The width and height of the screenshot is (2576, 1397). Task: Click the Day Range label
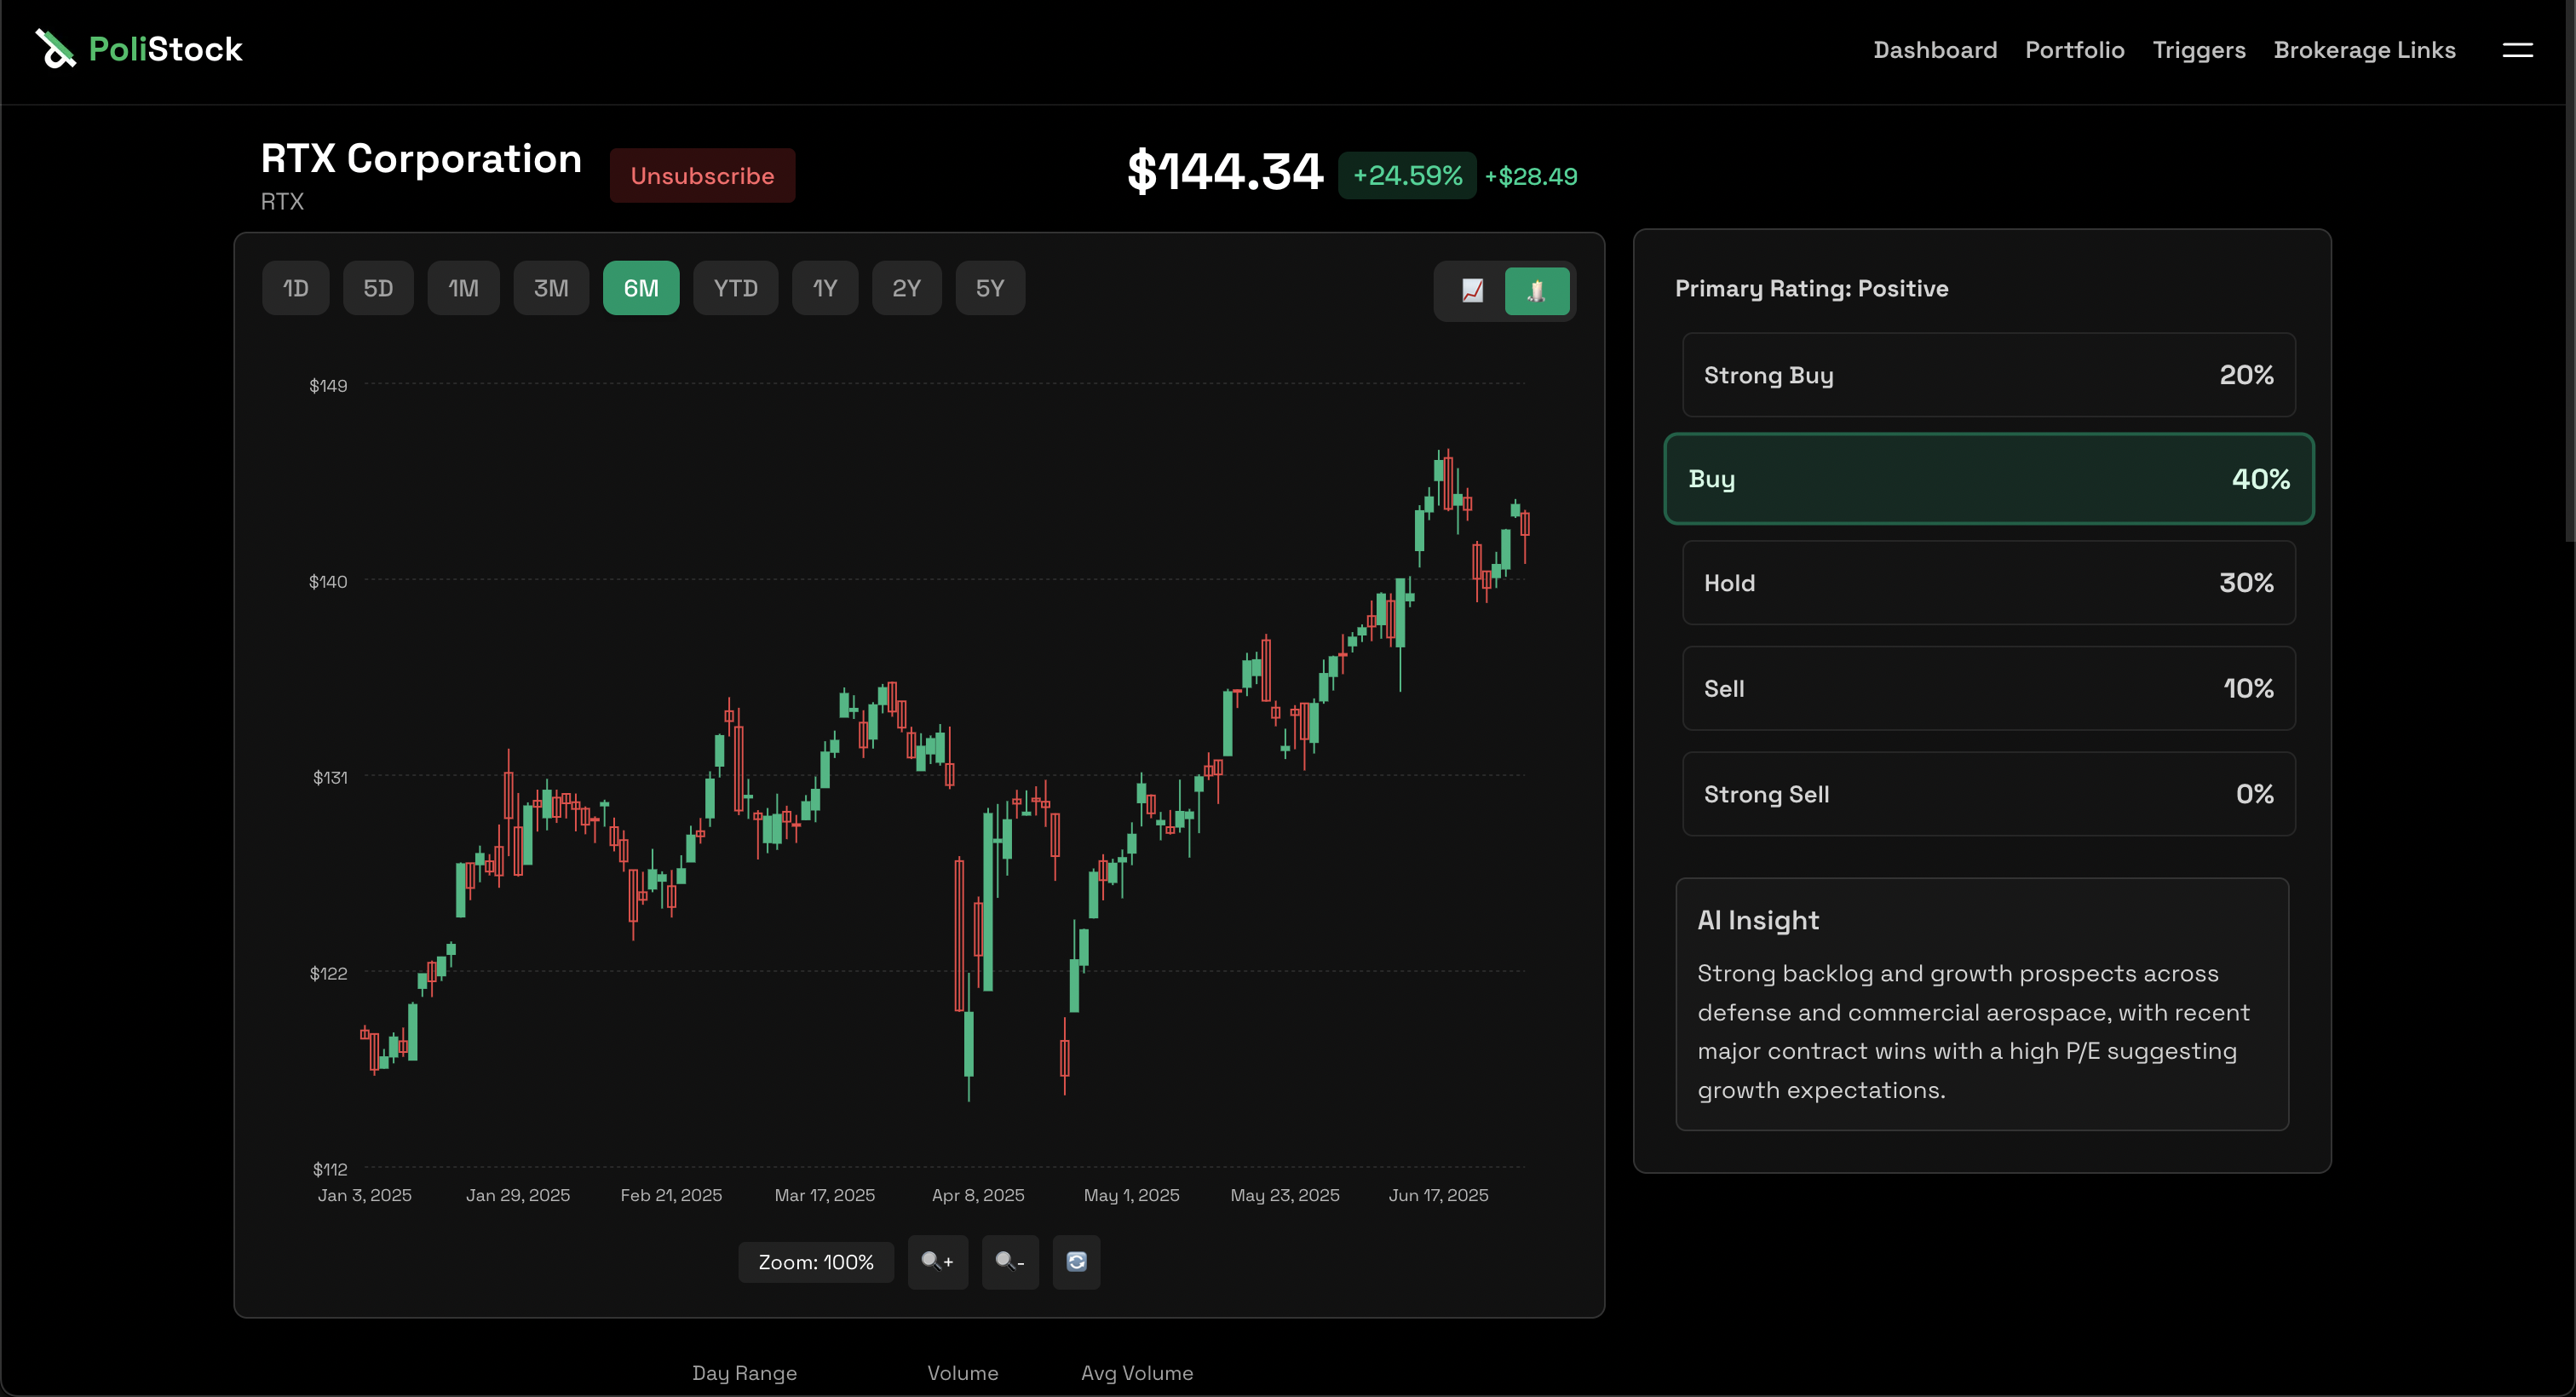pyautogui.click(x=744, y=1373)
